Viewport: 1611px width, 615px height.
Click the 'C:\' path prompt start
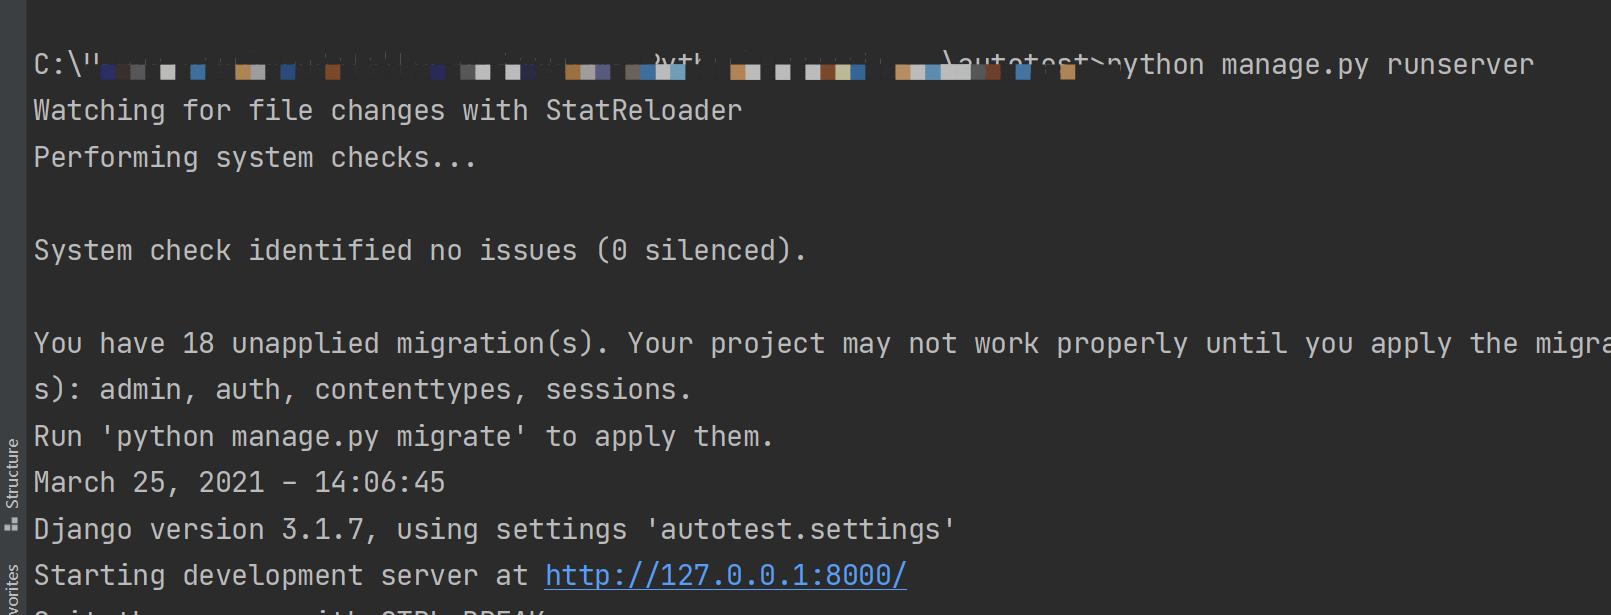click(x=58, y=65)
